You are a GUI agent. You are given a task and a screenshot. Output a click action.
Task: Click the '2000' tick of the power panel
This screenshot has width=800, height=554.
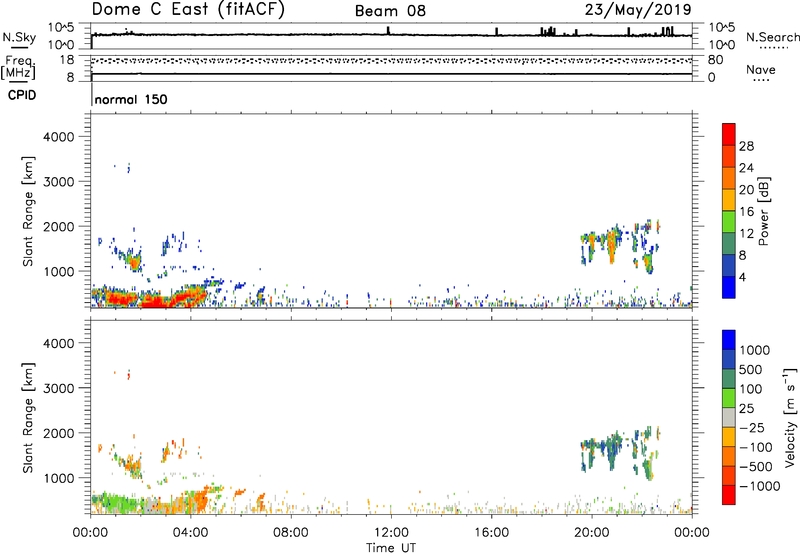pyautogui.click(x=58, y=226)
